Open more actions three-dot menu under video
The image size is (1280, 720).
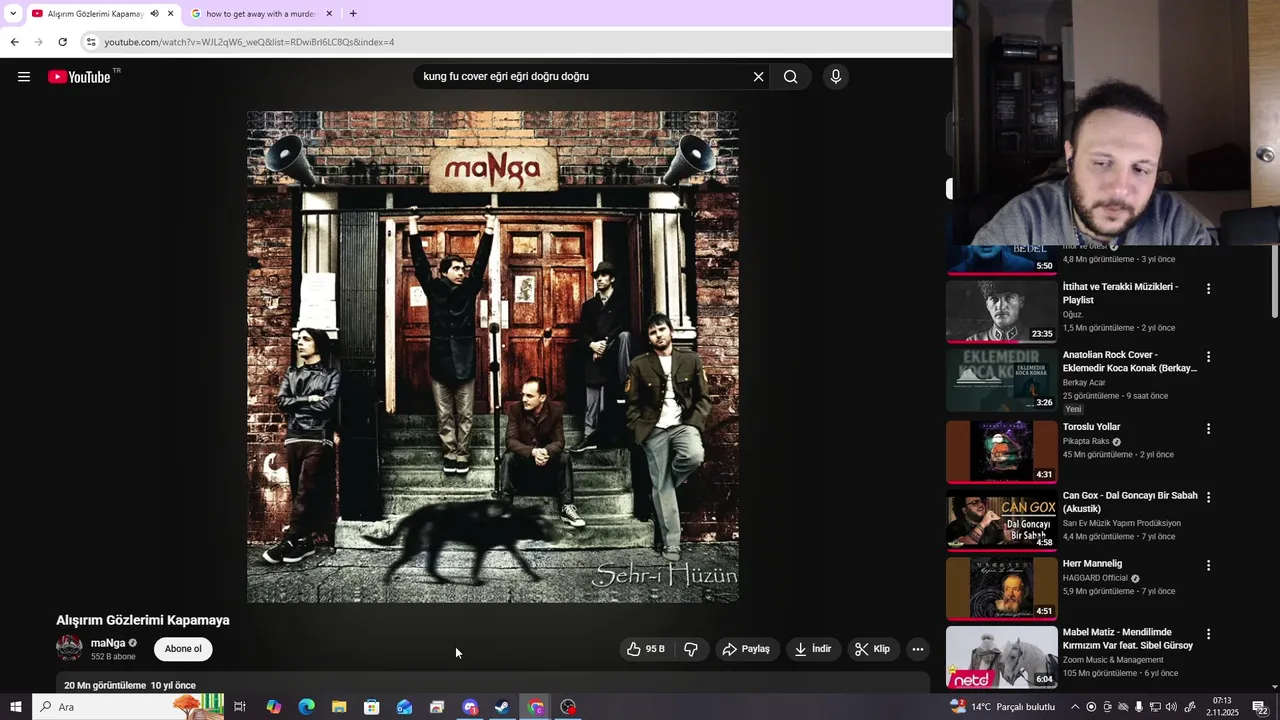[x=918, y=649]
